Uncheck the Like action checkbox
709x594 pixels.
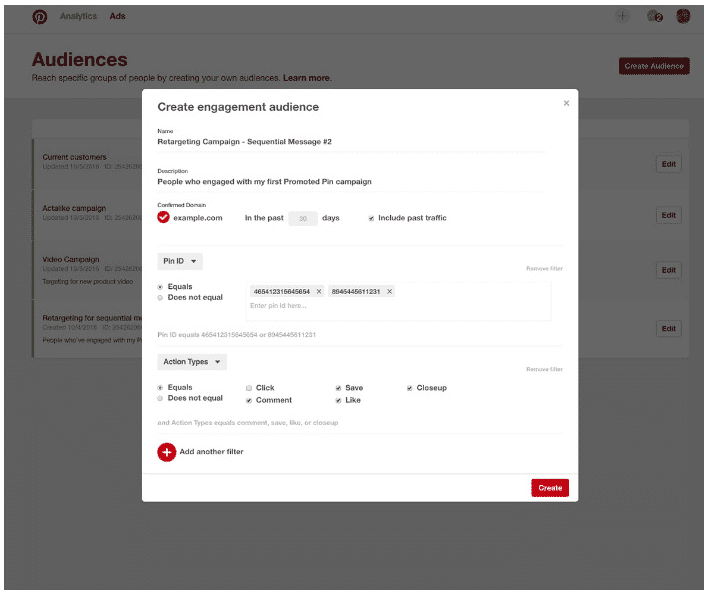click(338, 401)
